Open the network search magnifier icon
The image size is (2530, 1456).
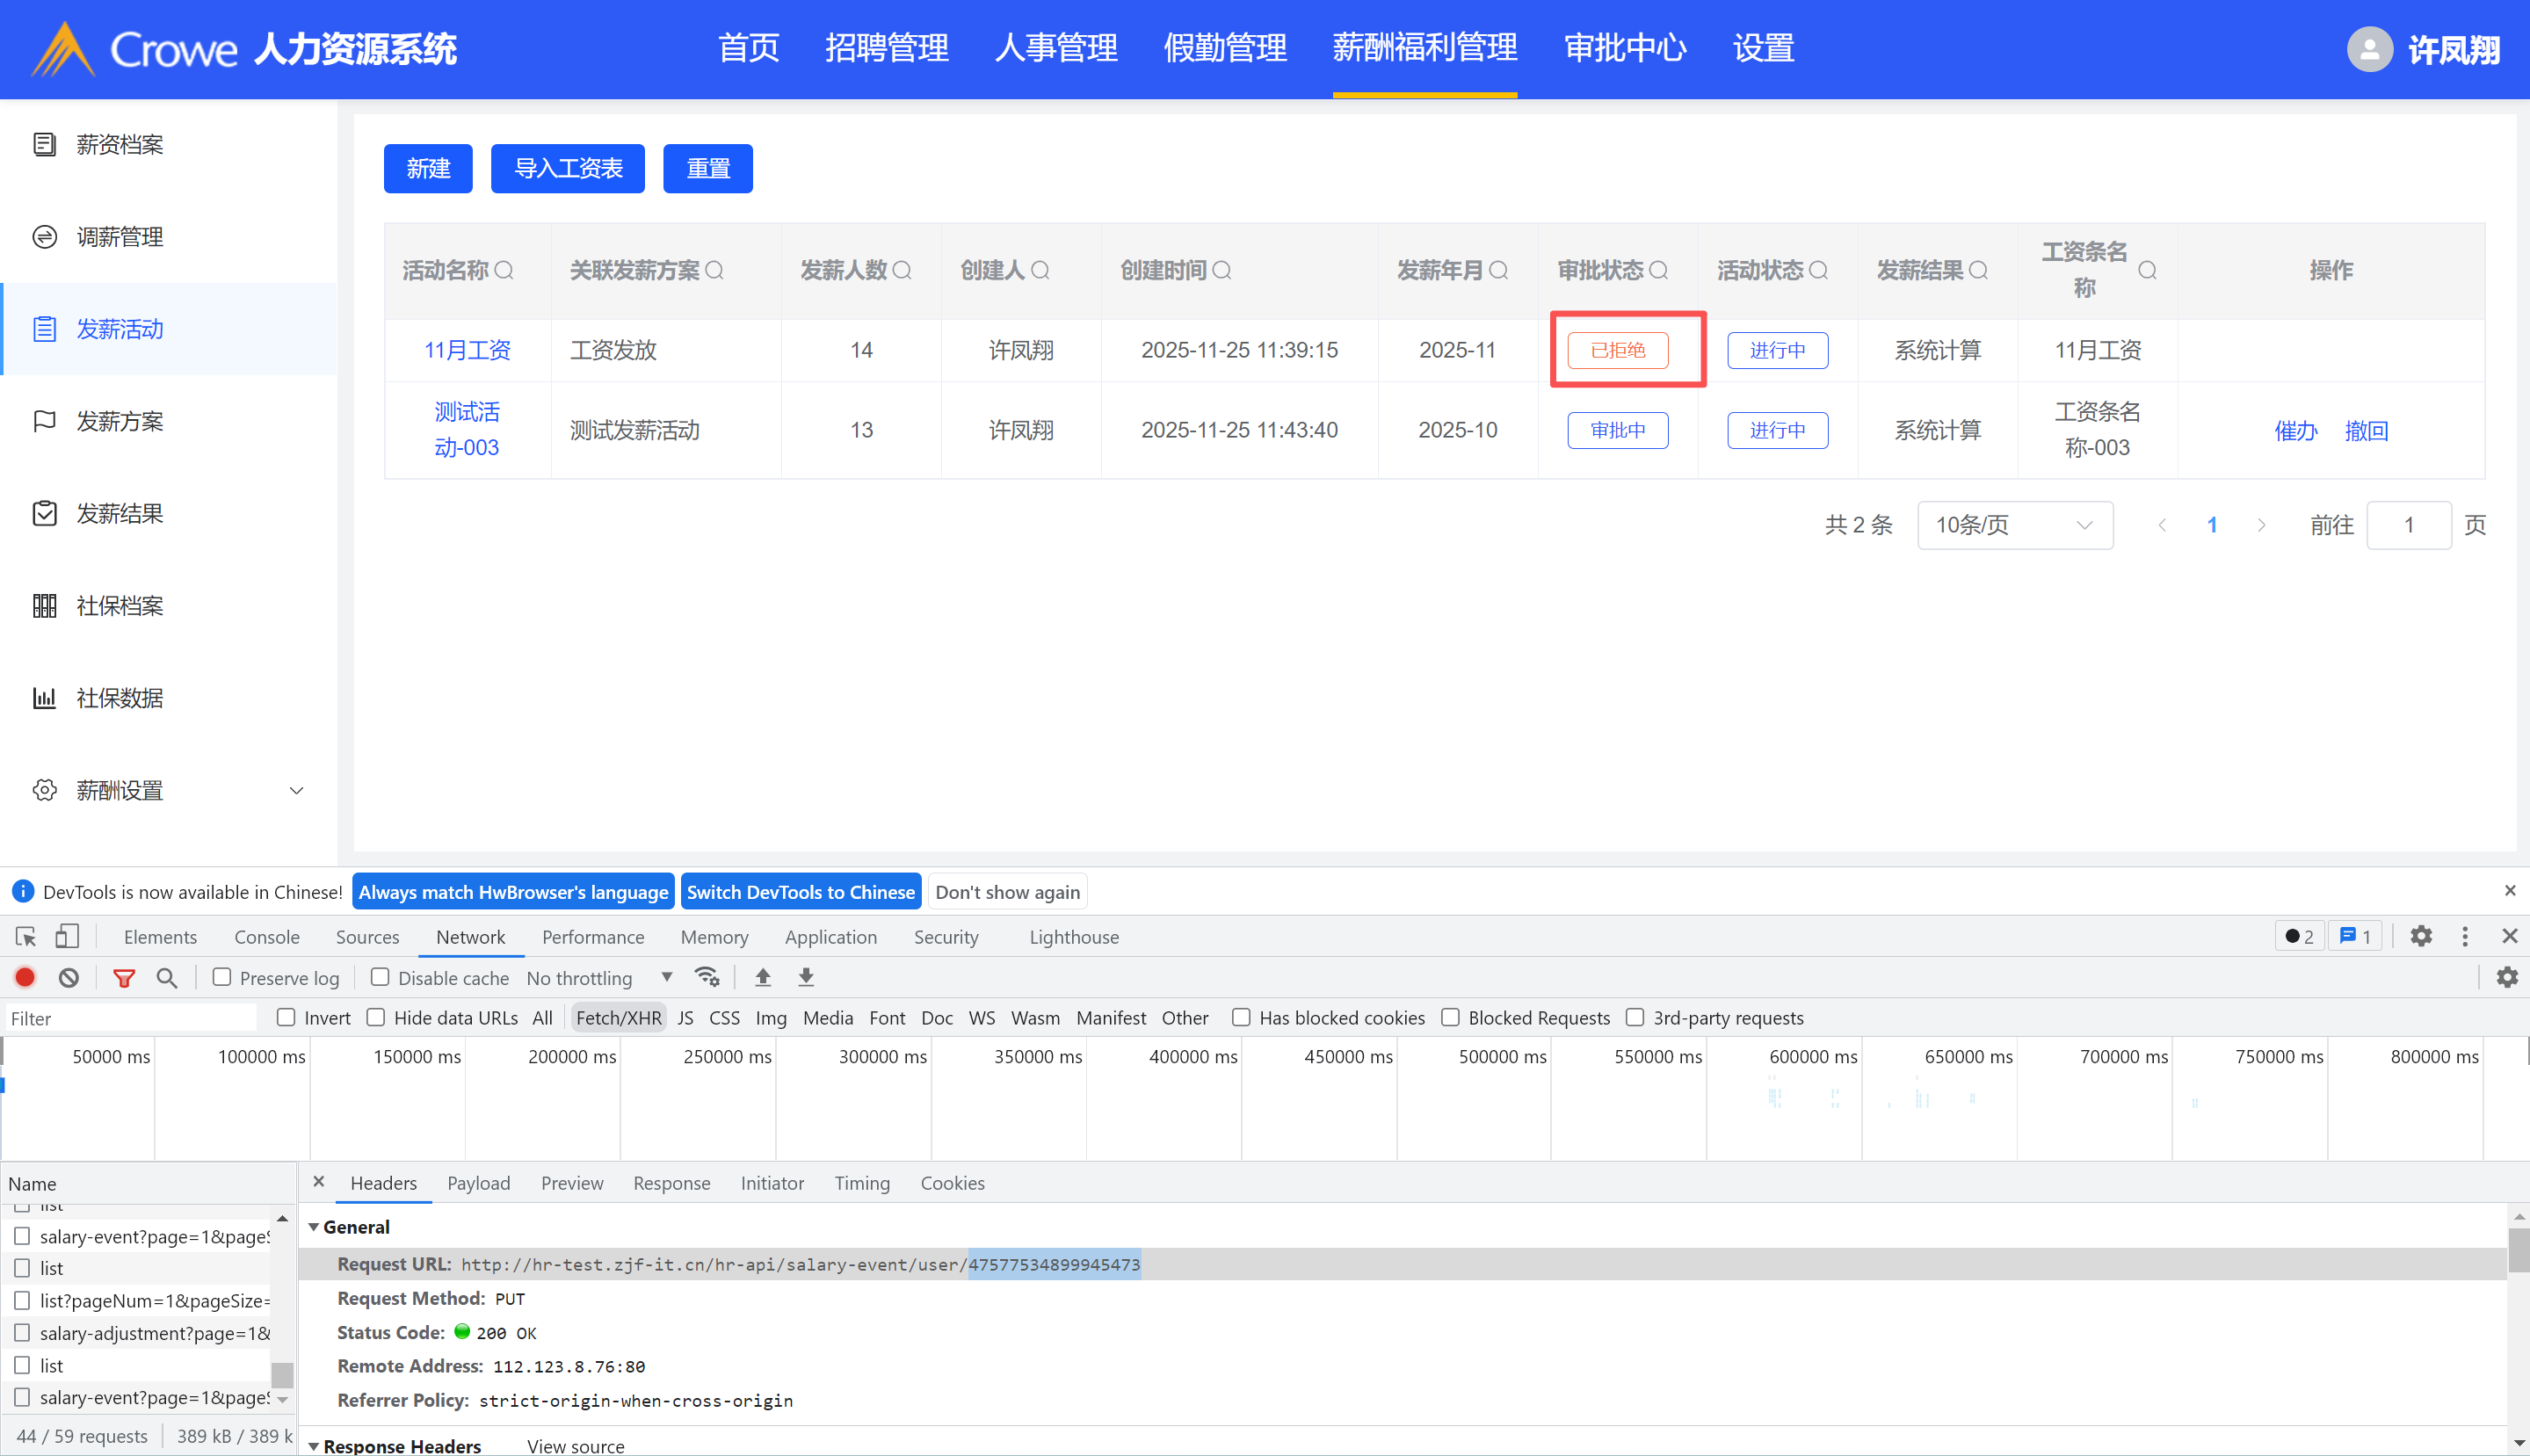click(x=166, y=977)
